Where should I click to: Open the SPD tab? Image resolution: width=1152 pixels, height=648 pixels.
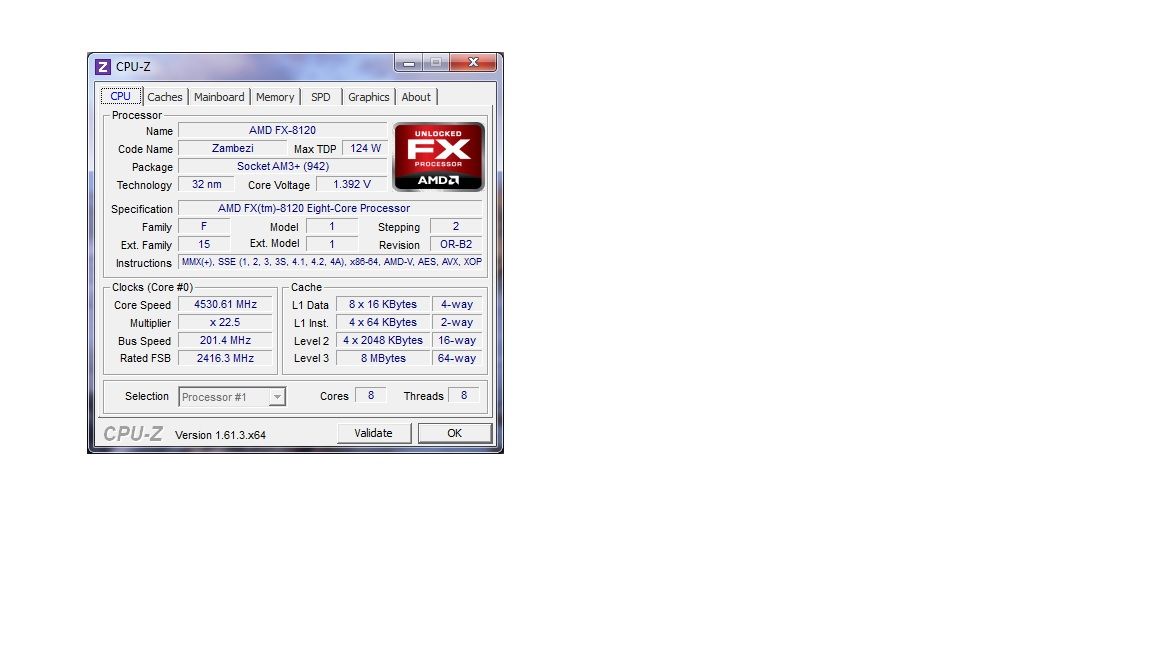320,97
